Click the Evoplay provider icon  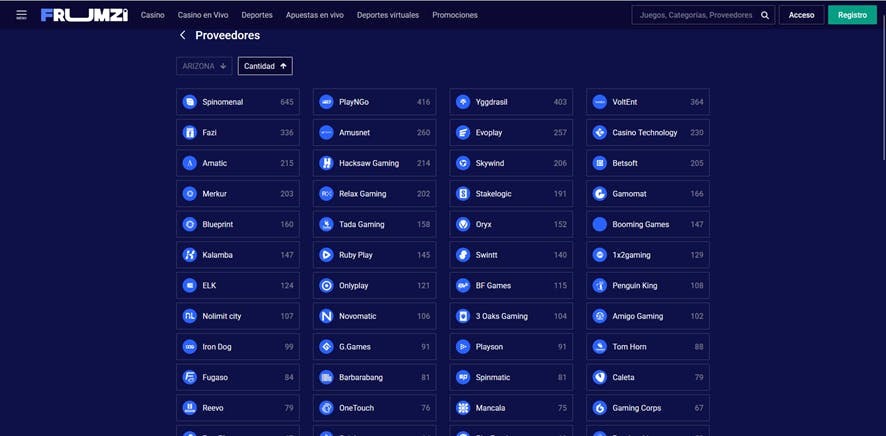tap(463, 132)
